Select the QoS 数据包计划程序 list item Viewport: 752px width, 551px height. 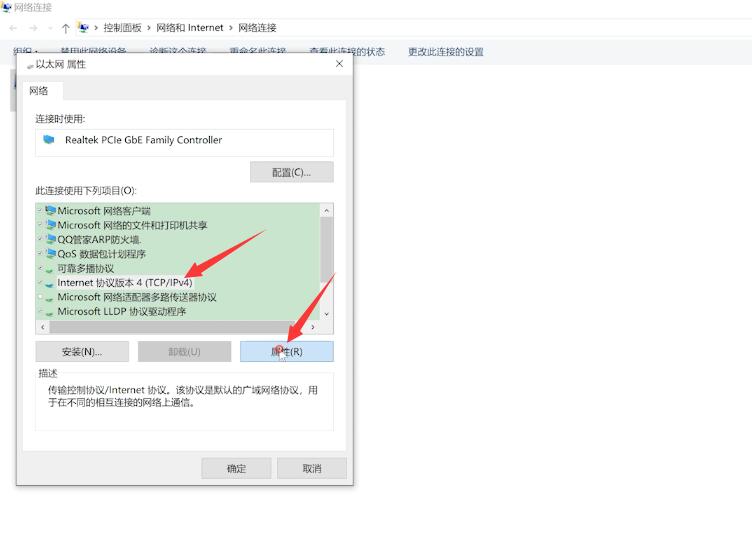102,254
